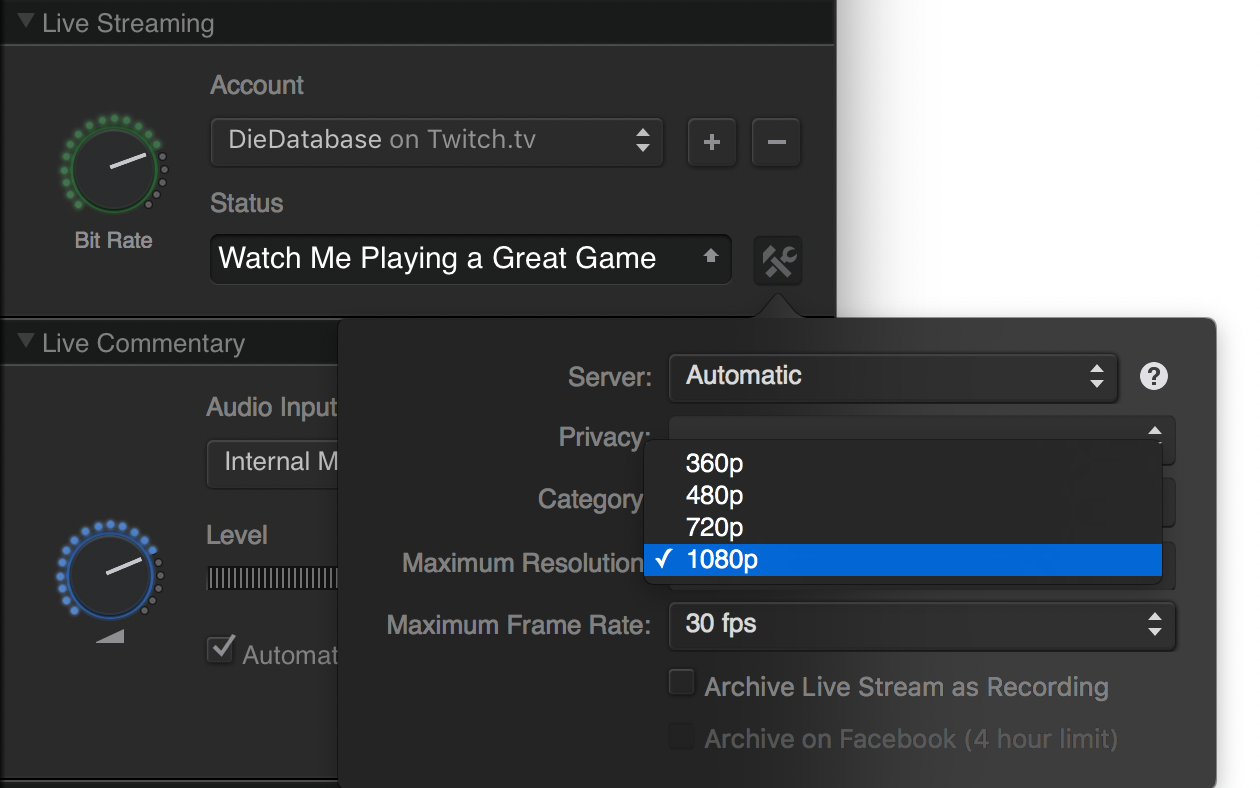Open the Maximum Frame Rate dropdown
Image resolution: width=1260 pixels, height=788 pixels.
pyautogui.click(x=921, y=624)
